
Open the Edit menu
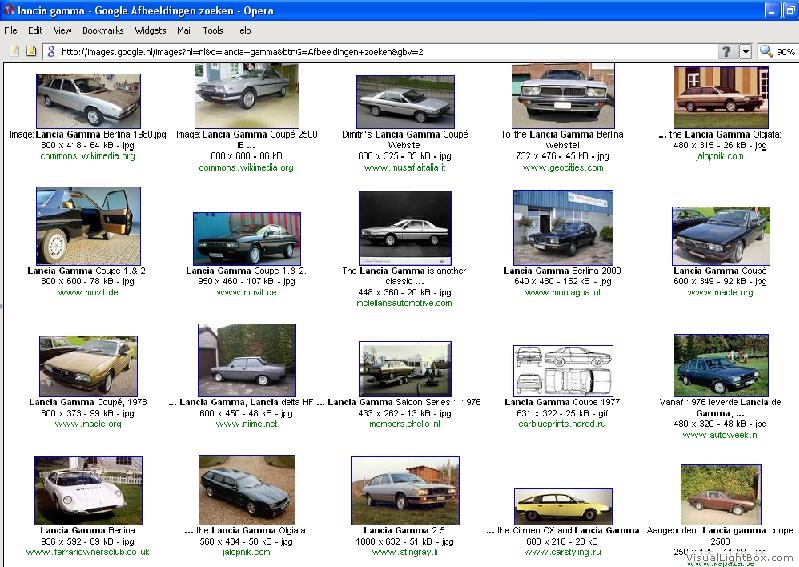(35, 31)
